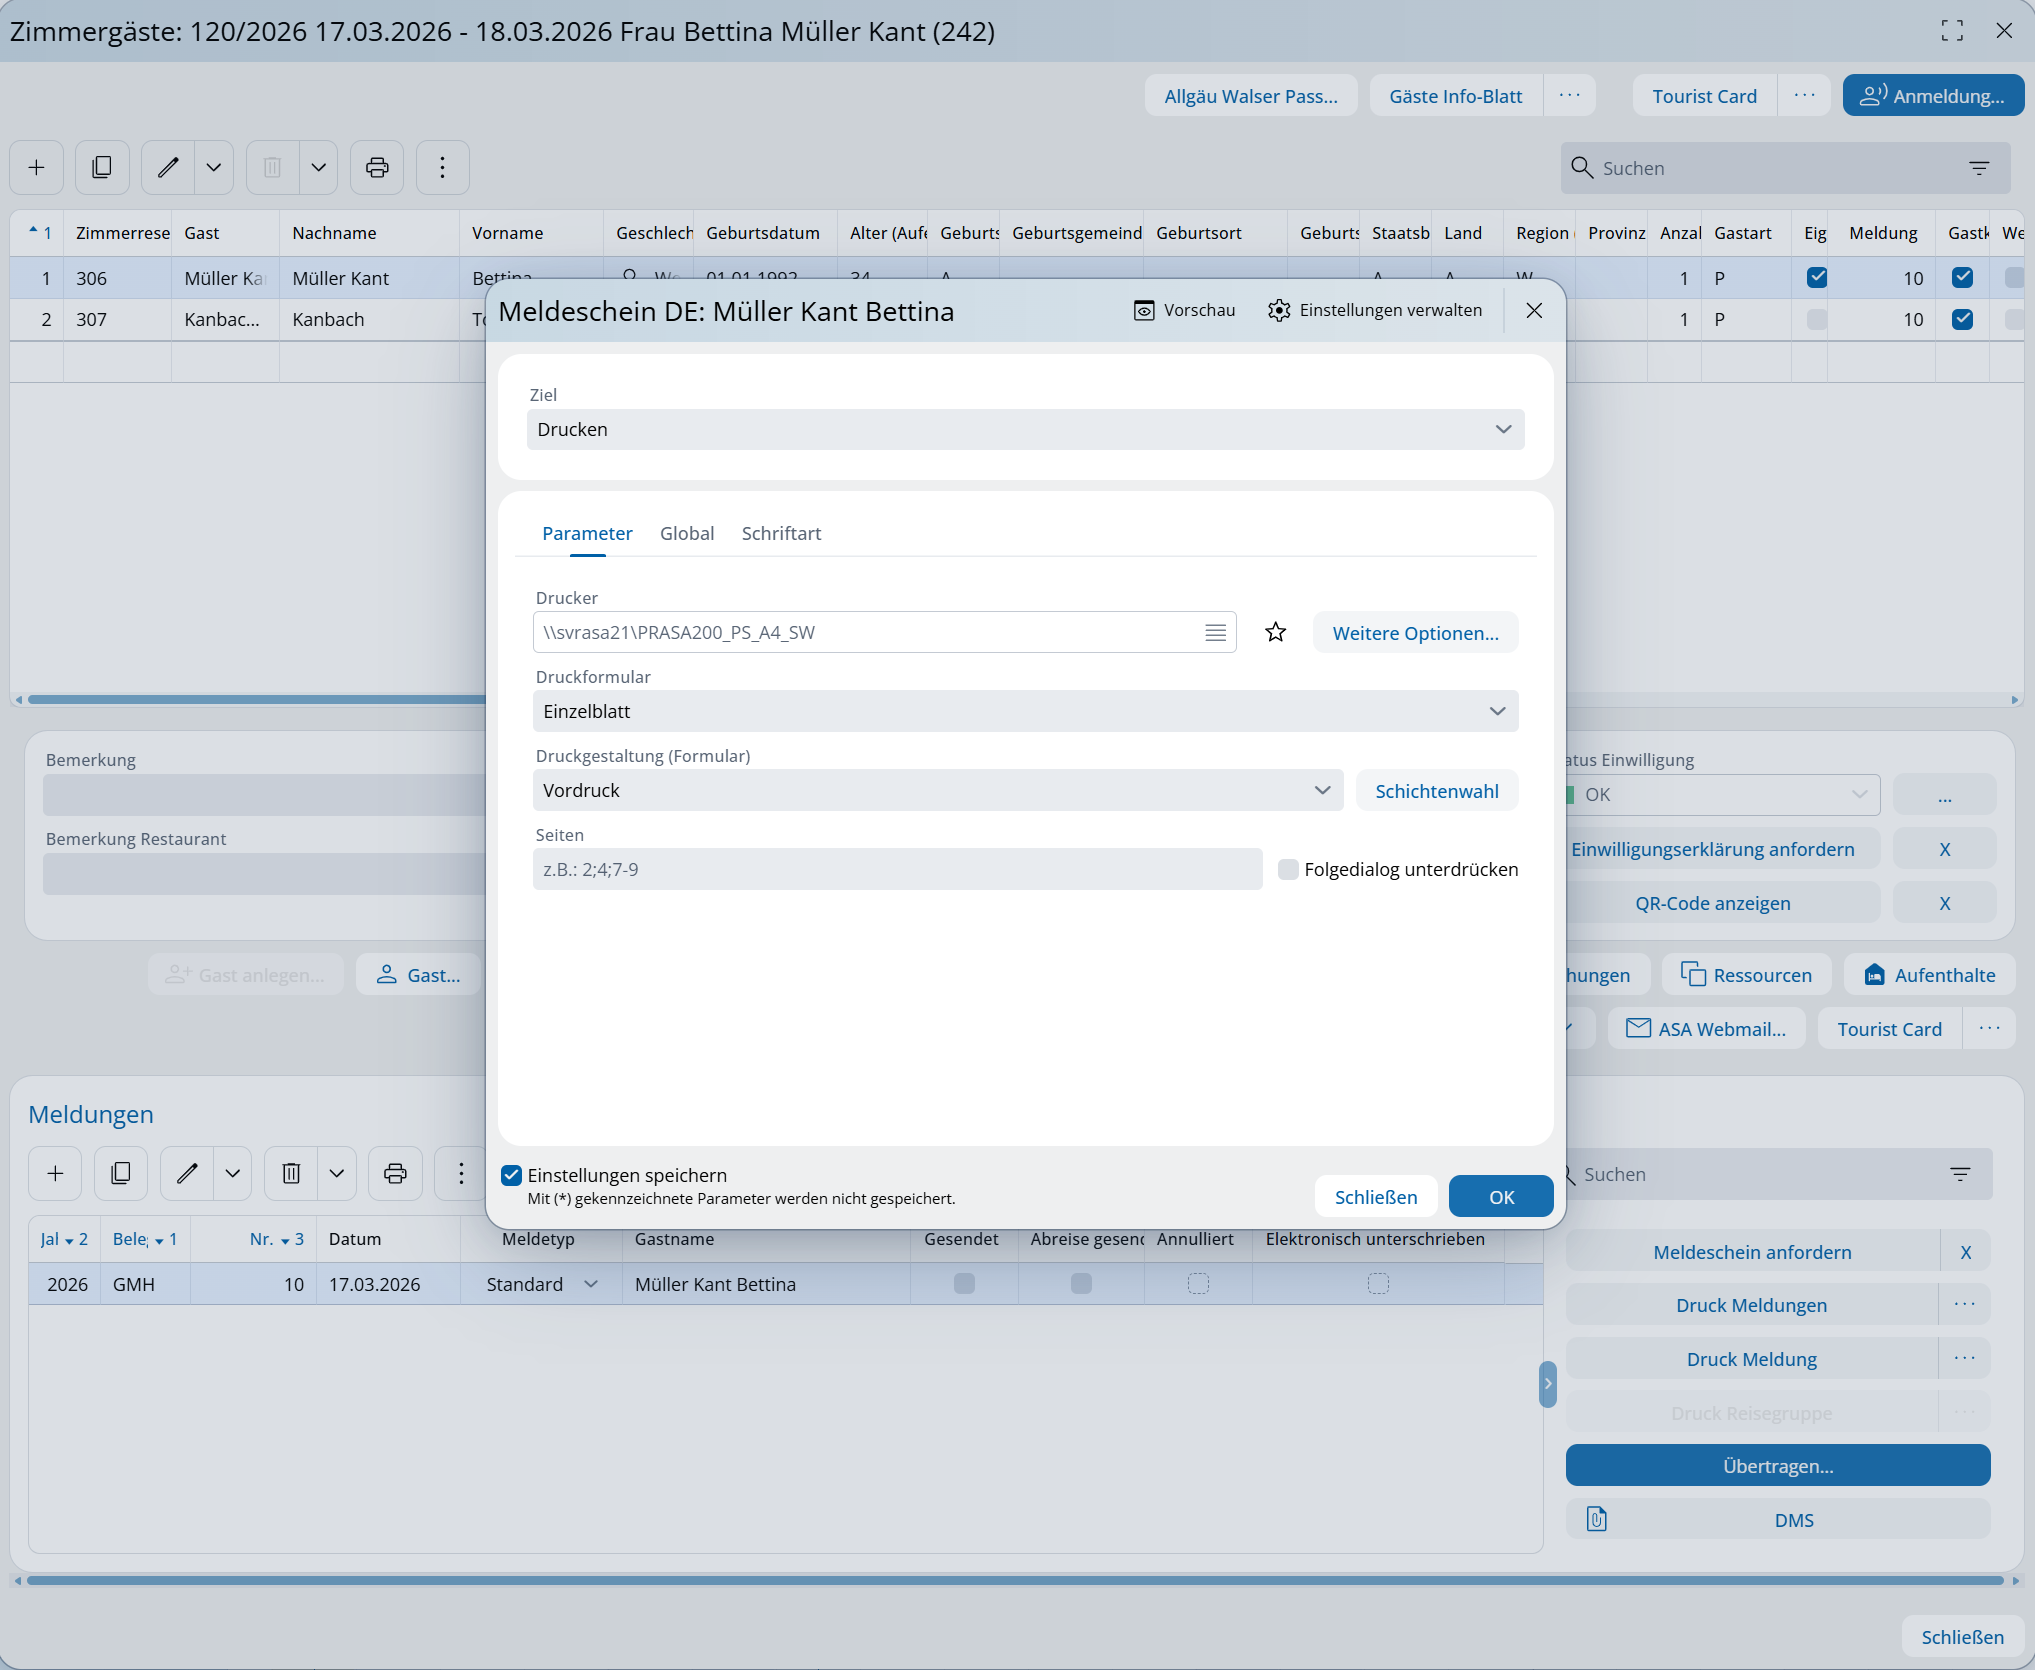The height and width of the screenshot is (1670, 2035).
Task: Enable Folgedialog unterdrücken
Action: [1288, 869]
